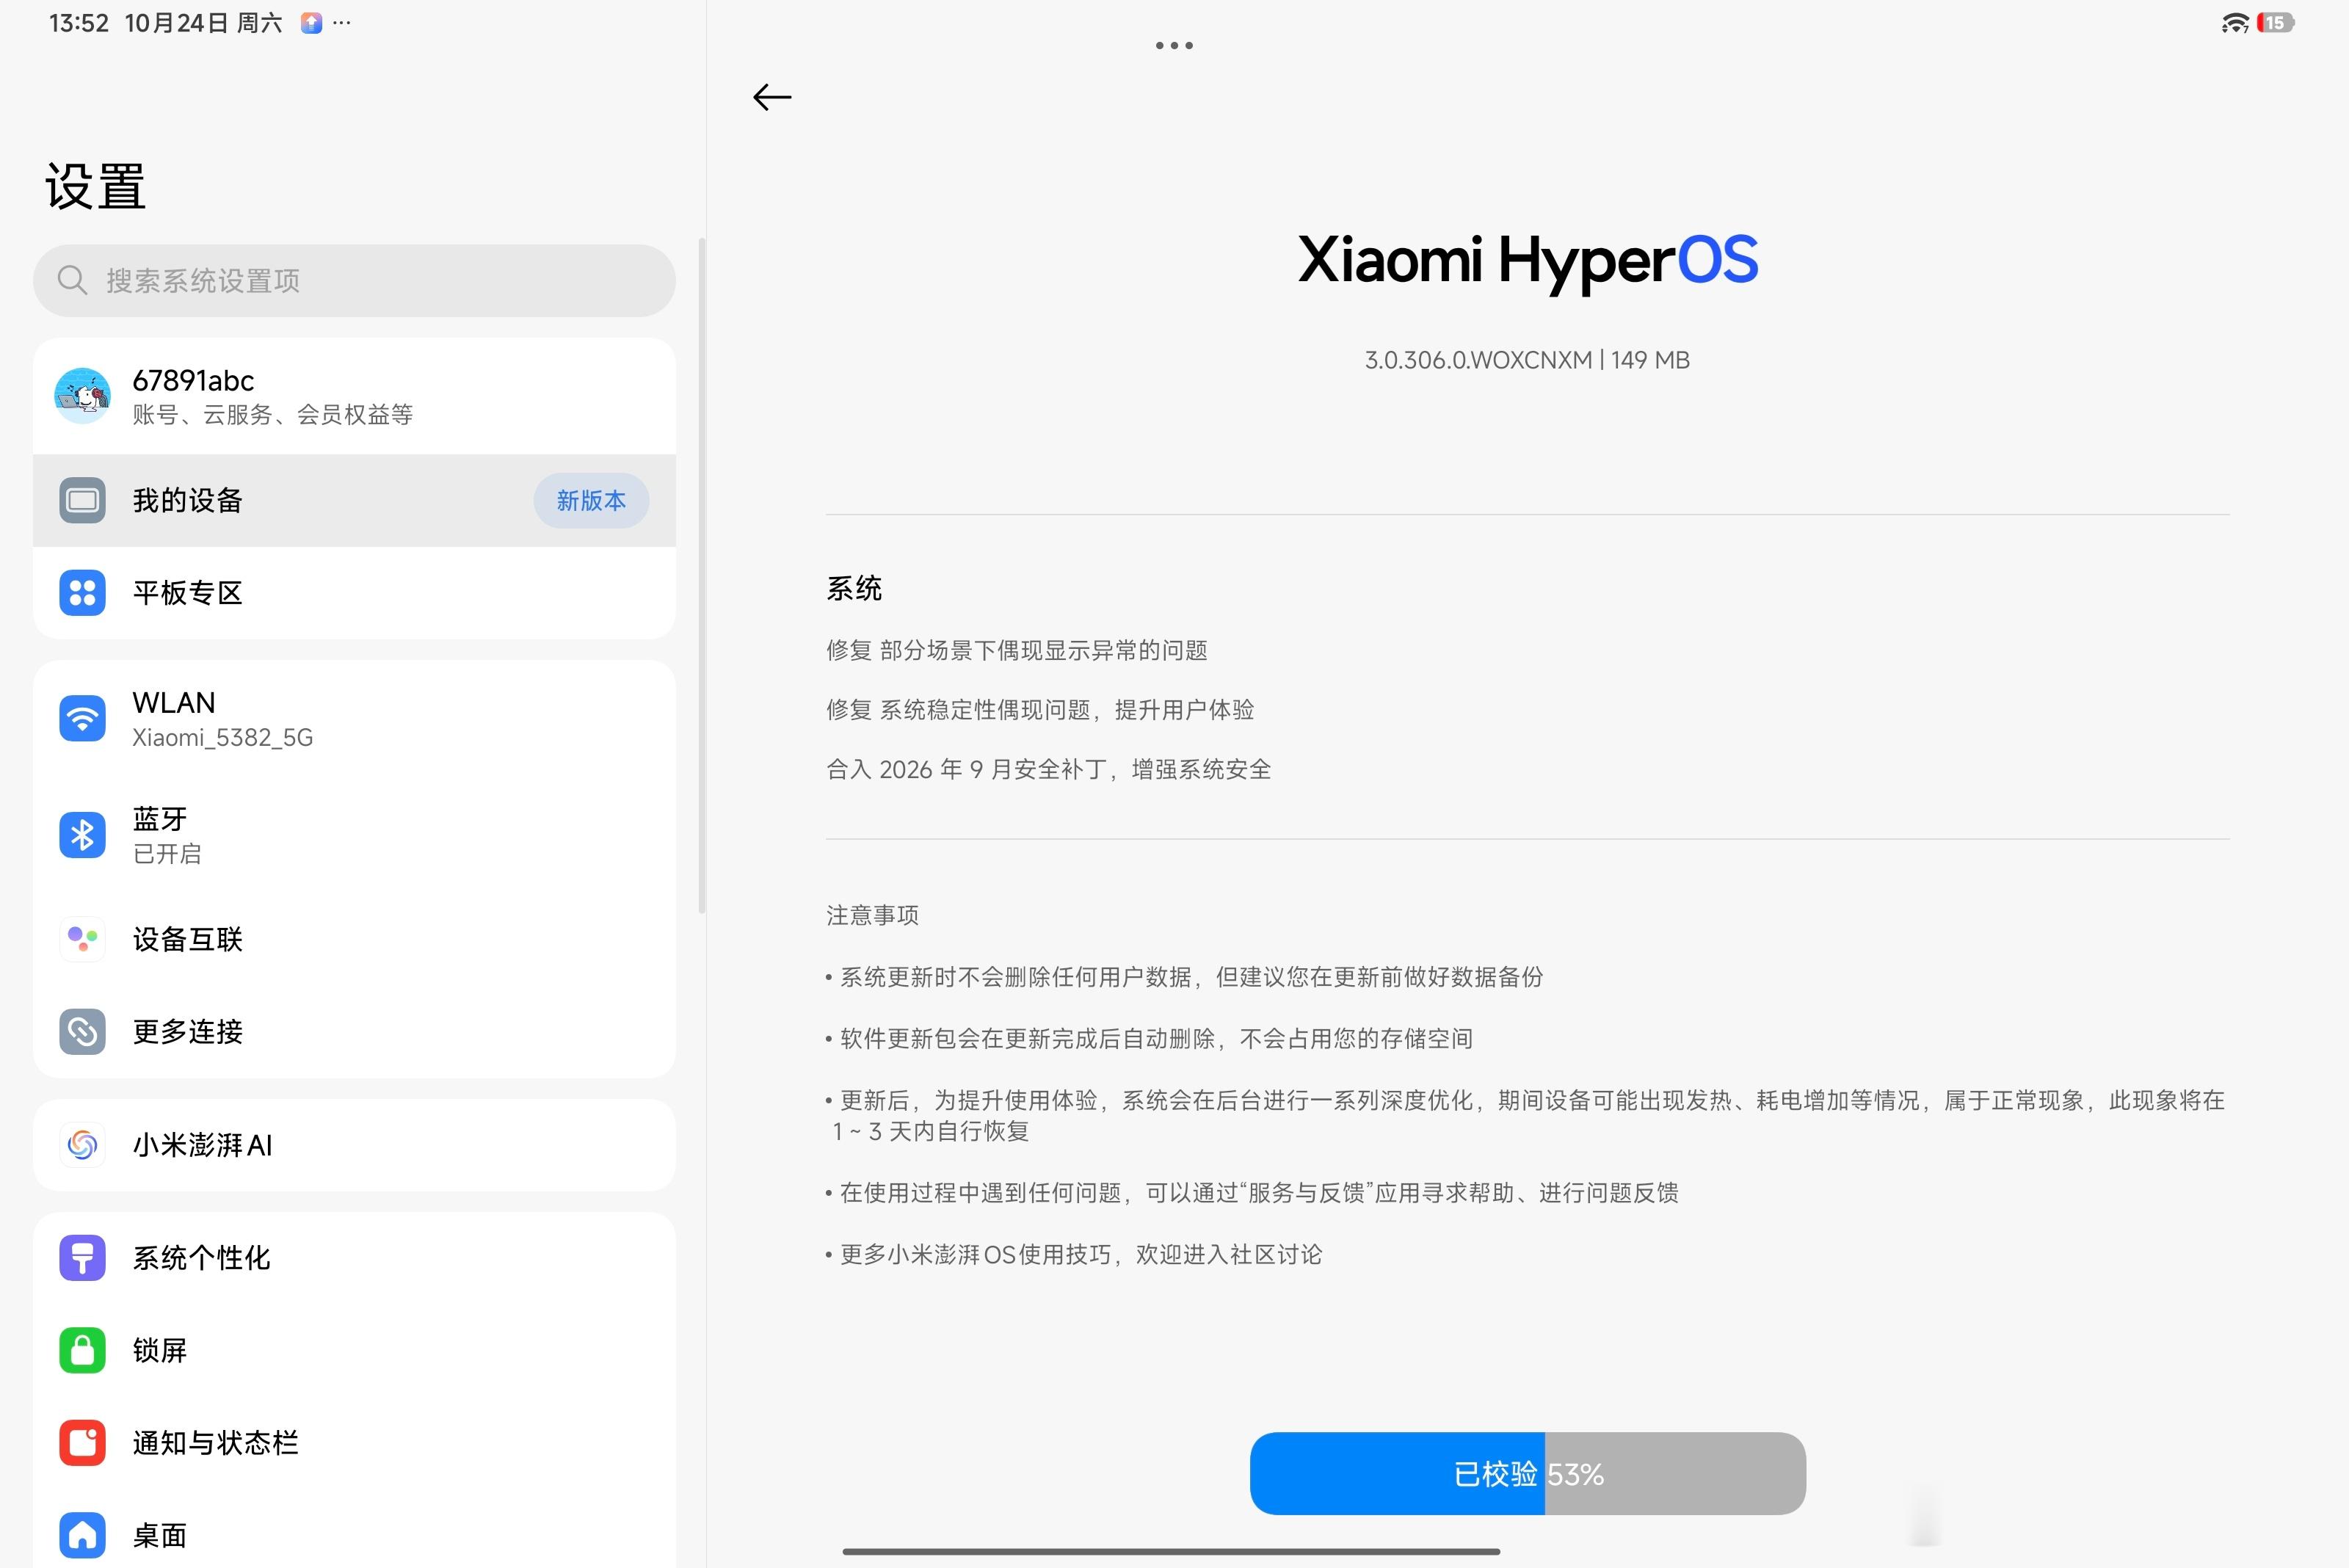Click status bar date 10月24日 周六
The height and width of the screenshot is (1568, 2349).
203,23
